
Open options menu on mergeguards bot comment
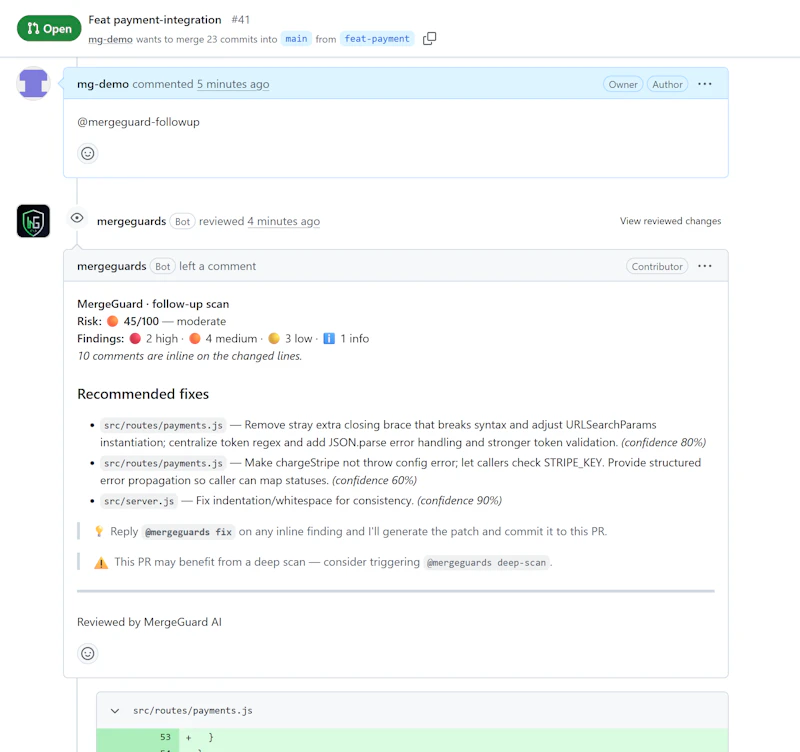click(705, 266)
